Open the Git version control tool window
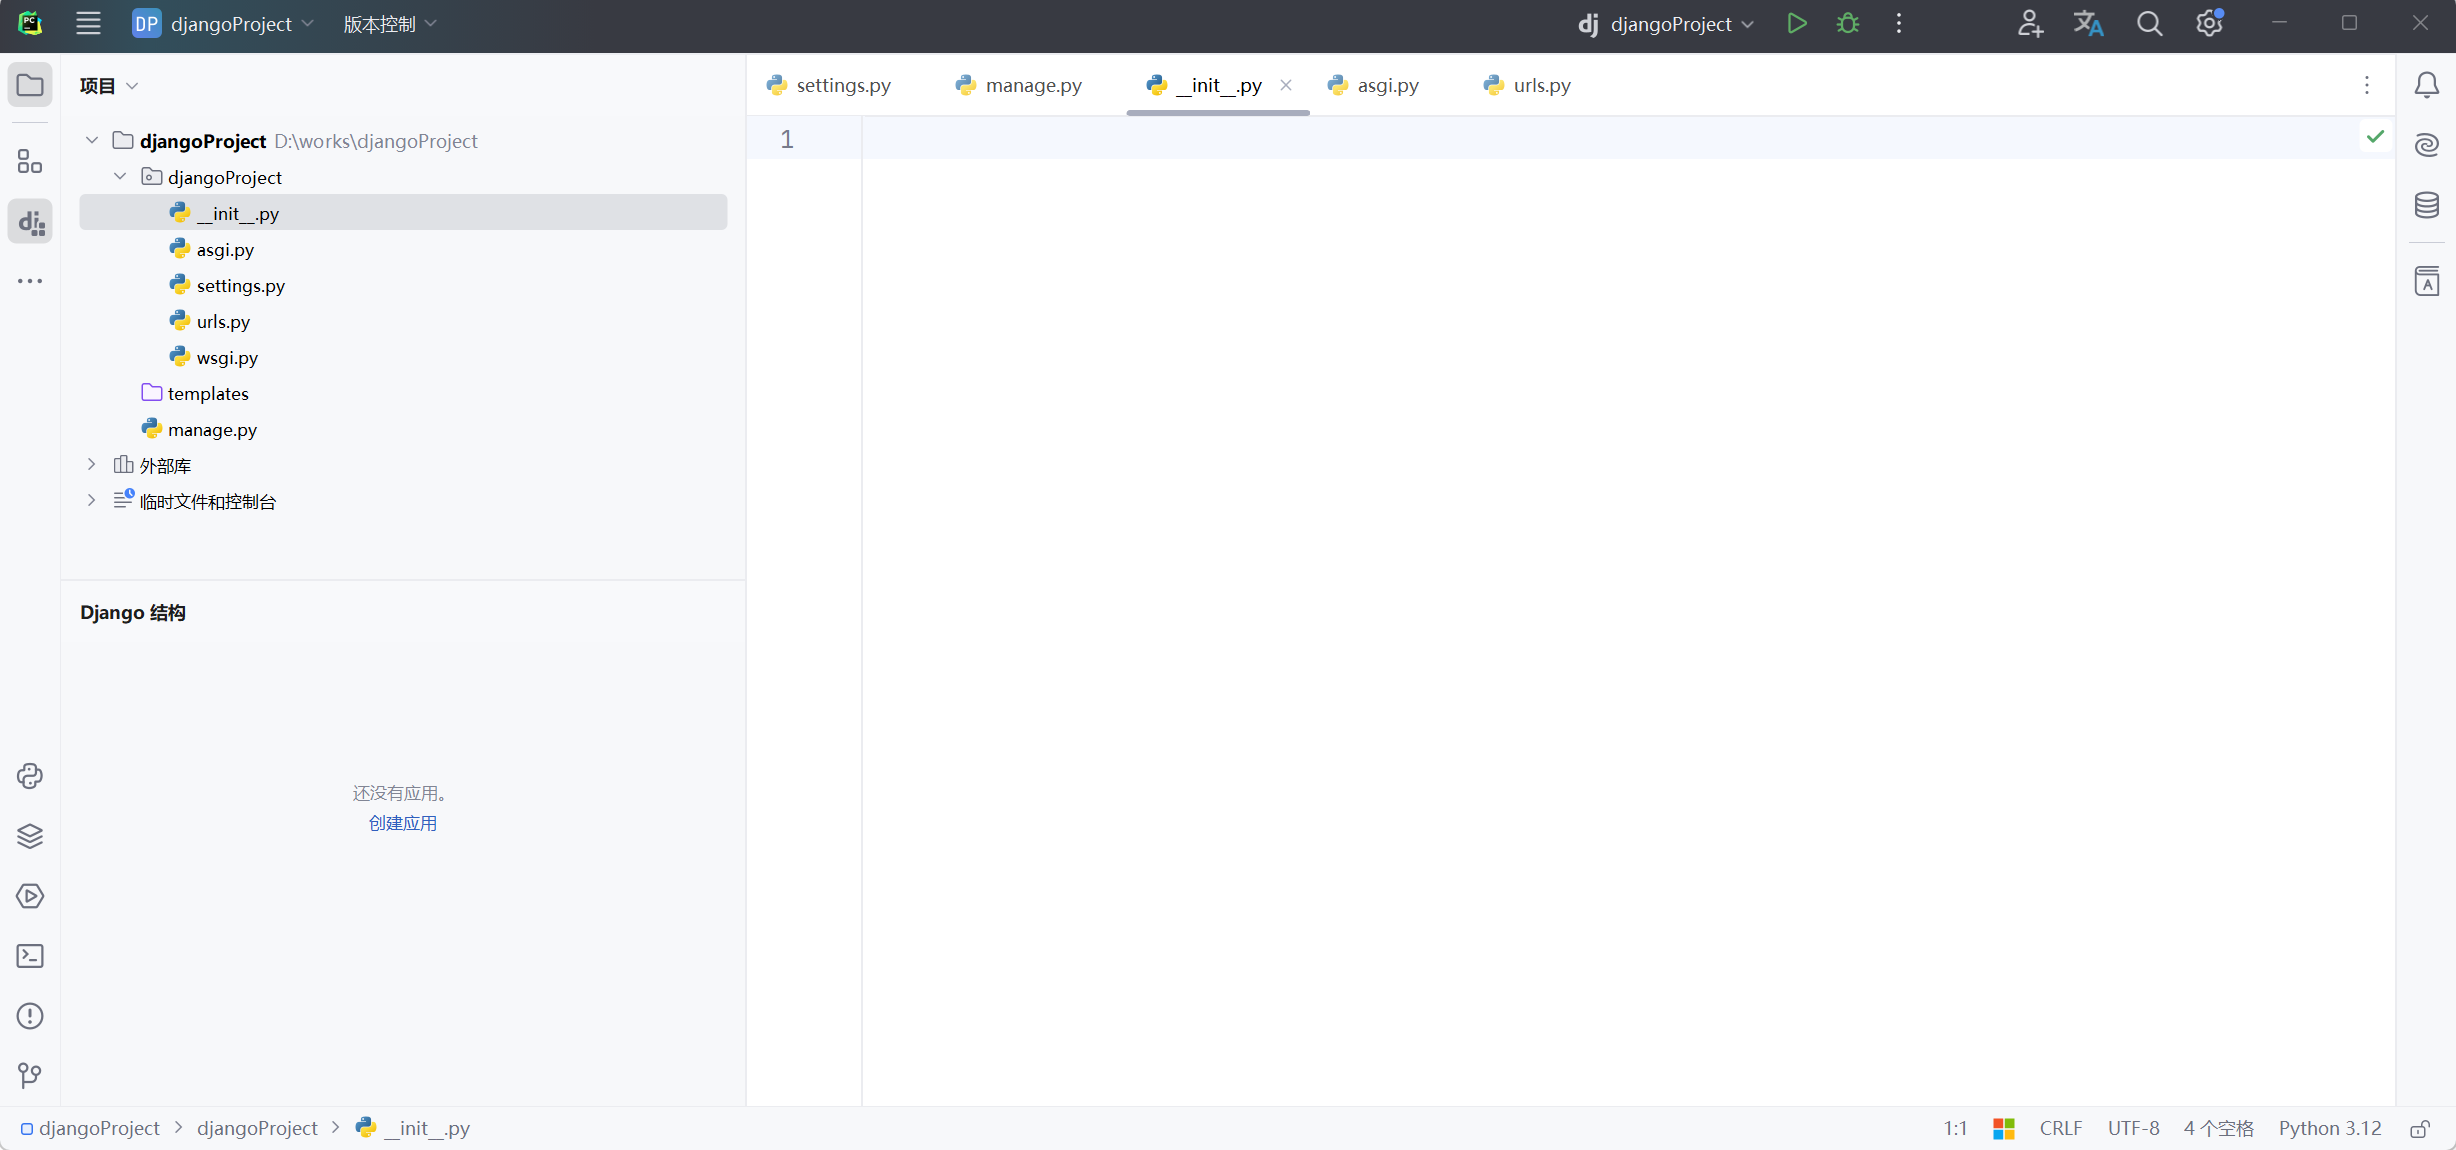The image size is (2456, 1150). (30, 1076)
